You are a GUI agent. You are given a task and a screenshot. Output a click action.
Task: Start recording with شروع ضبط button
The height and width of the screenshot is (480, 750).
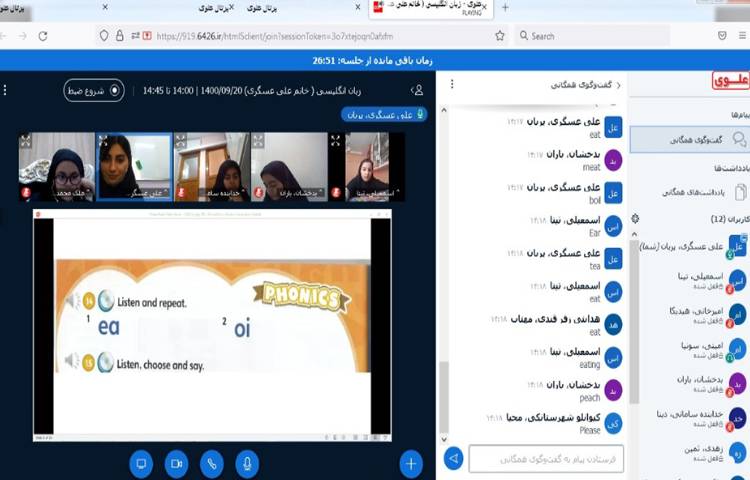(94, 90)
